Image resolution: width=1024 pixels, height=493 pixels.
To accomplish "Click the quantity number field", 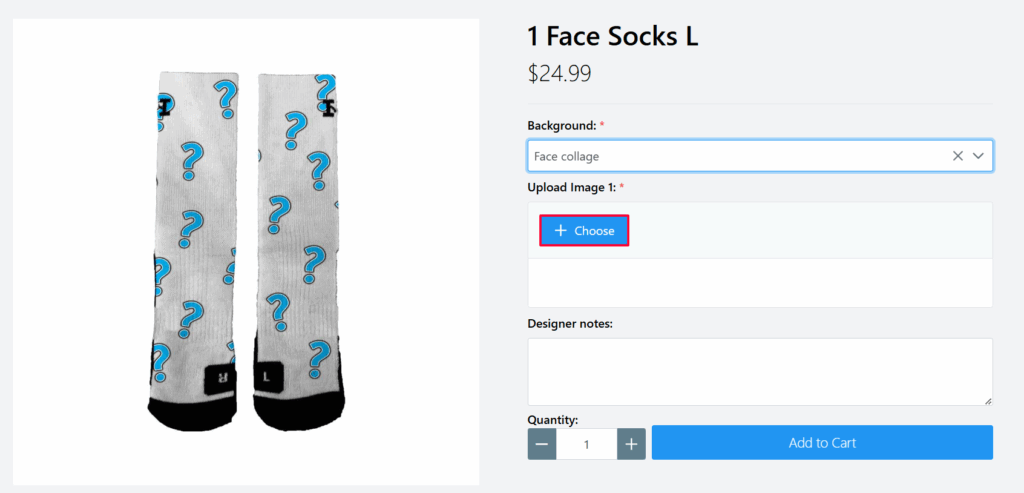I will click(x=586, y=444).
